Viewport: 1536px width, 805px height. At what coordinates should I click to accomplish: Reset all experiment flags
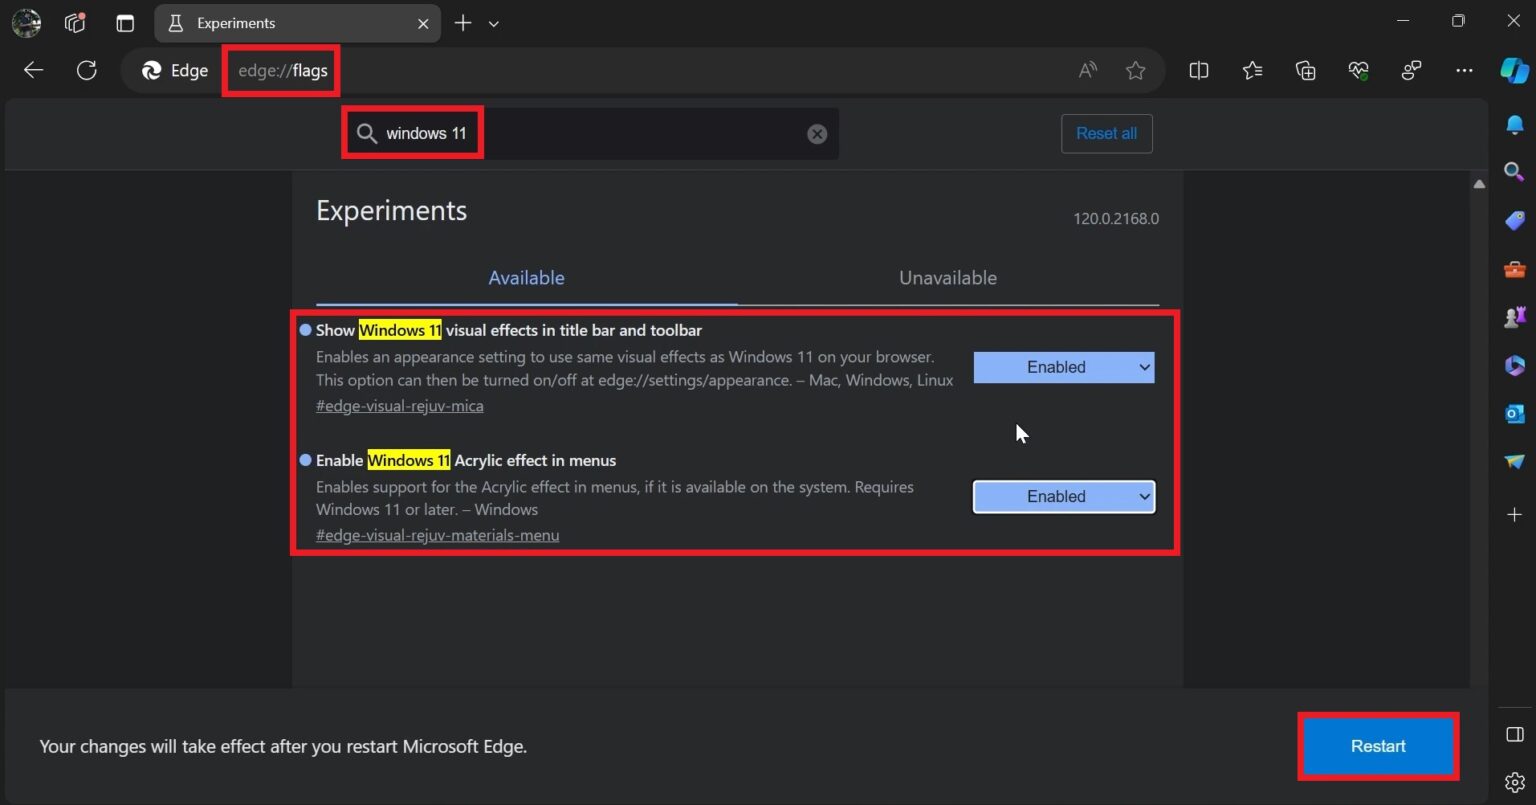click(x=1106, y=133)
